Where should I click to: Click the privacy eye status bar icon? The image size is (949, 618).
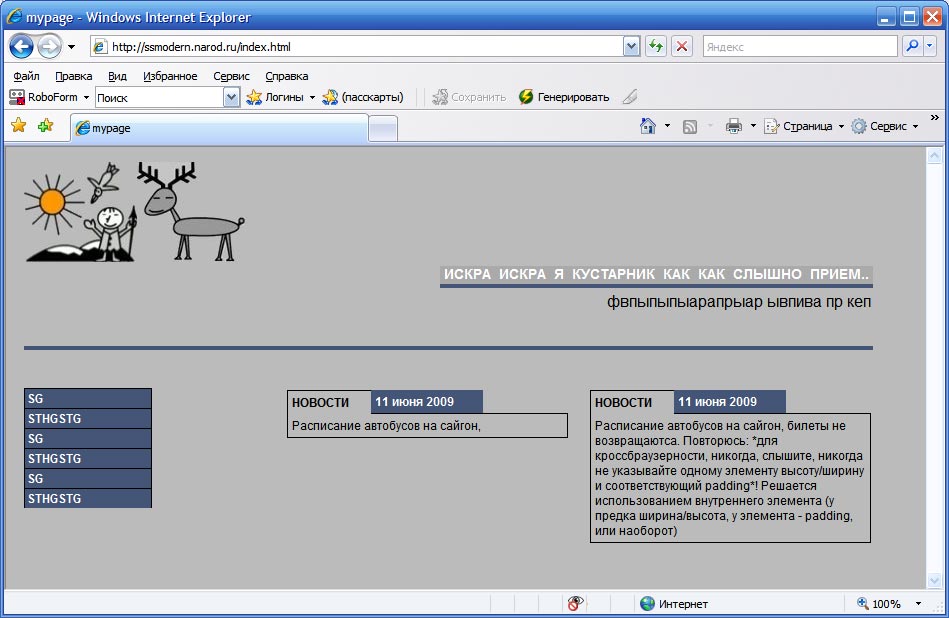[576, 603]
